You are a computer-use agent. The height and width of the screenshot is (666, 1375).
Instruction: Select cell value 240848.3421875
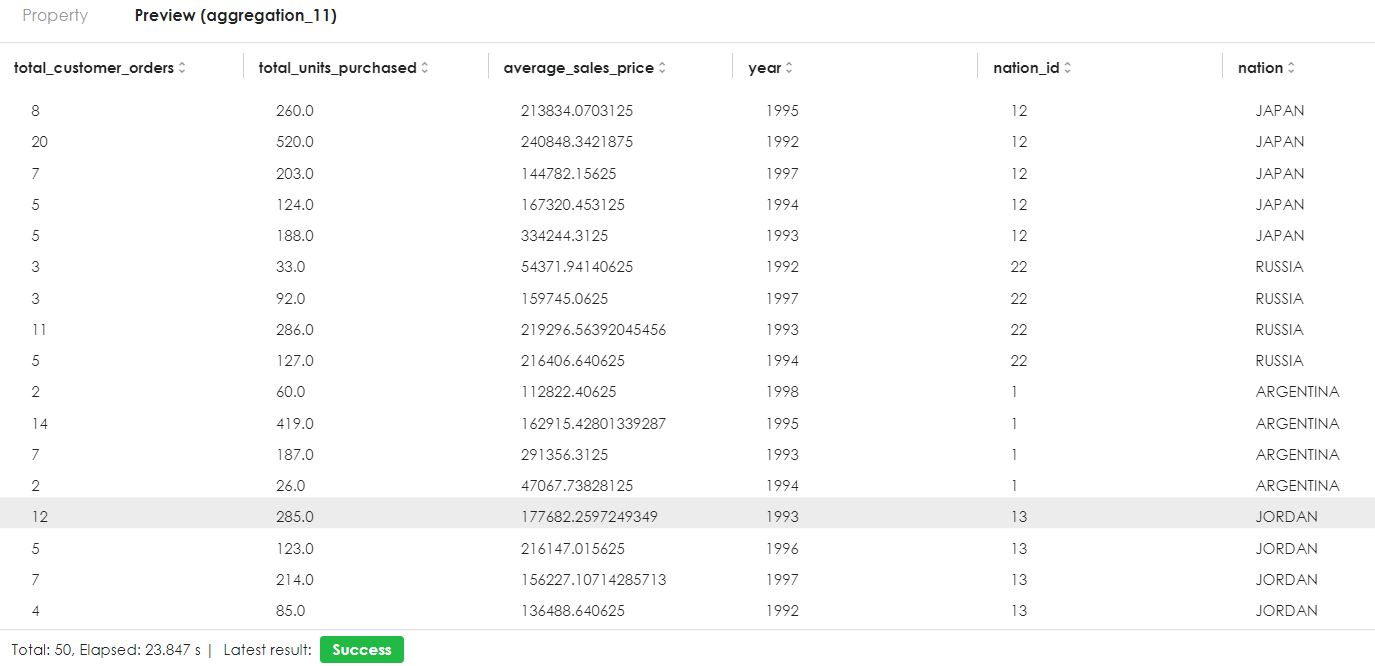577,142
